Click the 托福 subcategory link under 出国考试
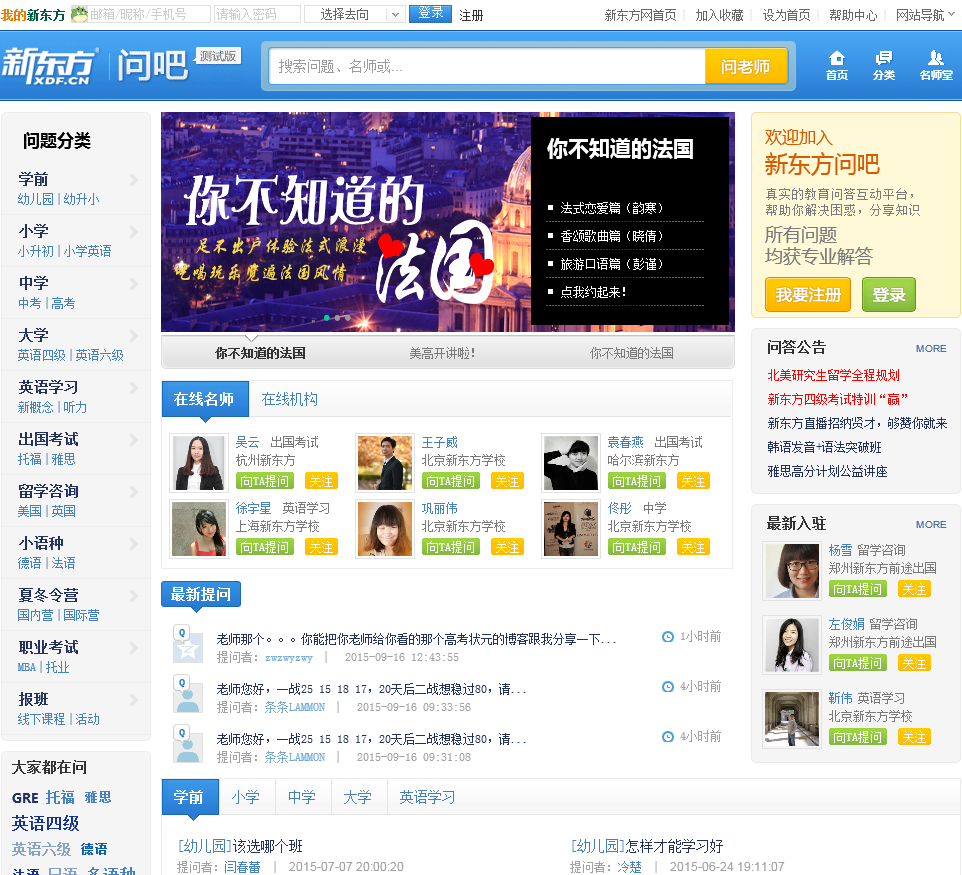 click(x=29, y=459)
